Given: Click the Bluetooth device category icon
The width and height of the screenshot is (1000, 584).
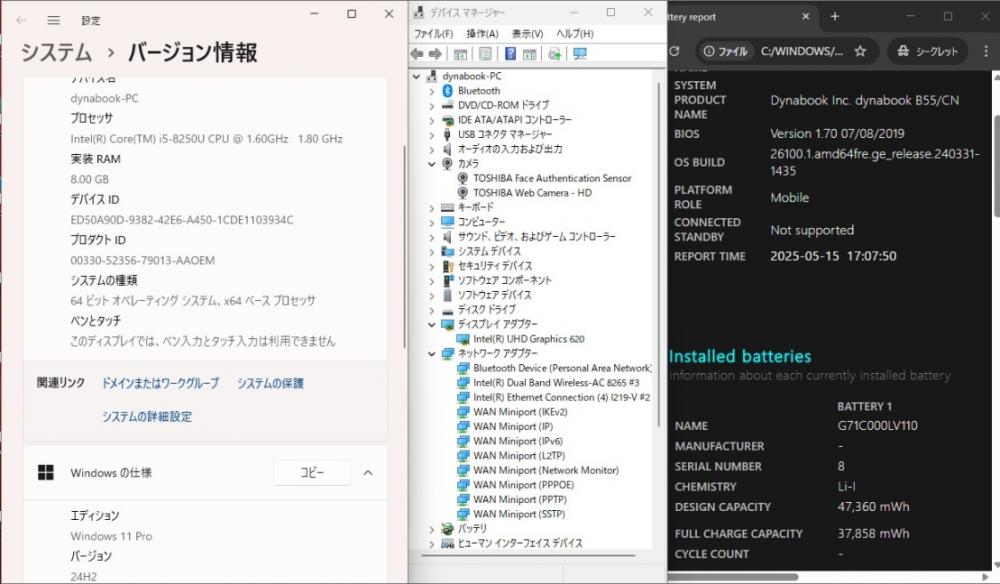Looking at the screenshot, I should [448, 91].
